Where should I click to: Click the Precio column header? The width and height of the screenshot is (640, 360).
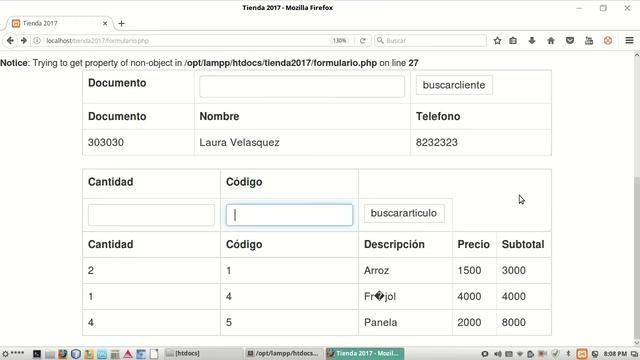pos(473,244)
